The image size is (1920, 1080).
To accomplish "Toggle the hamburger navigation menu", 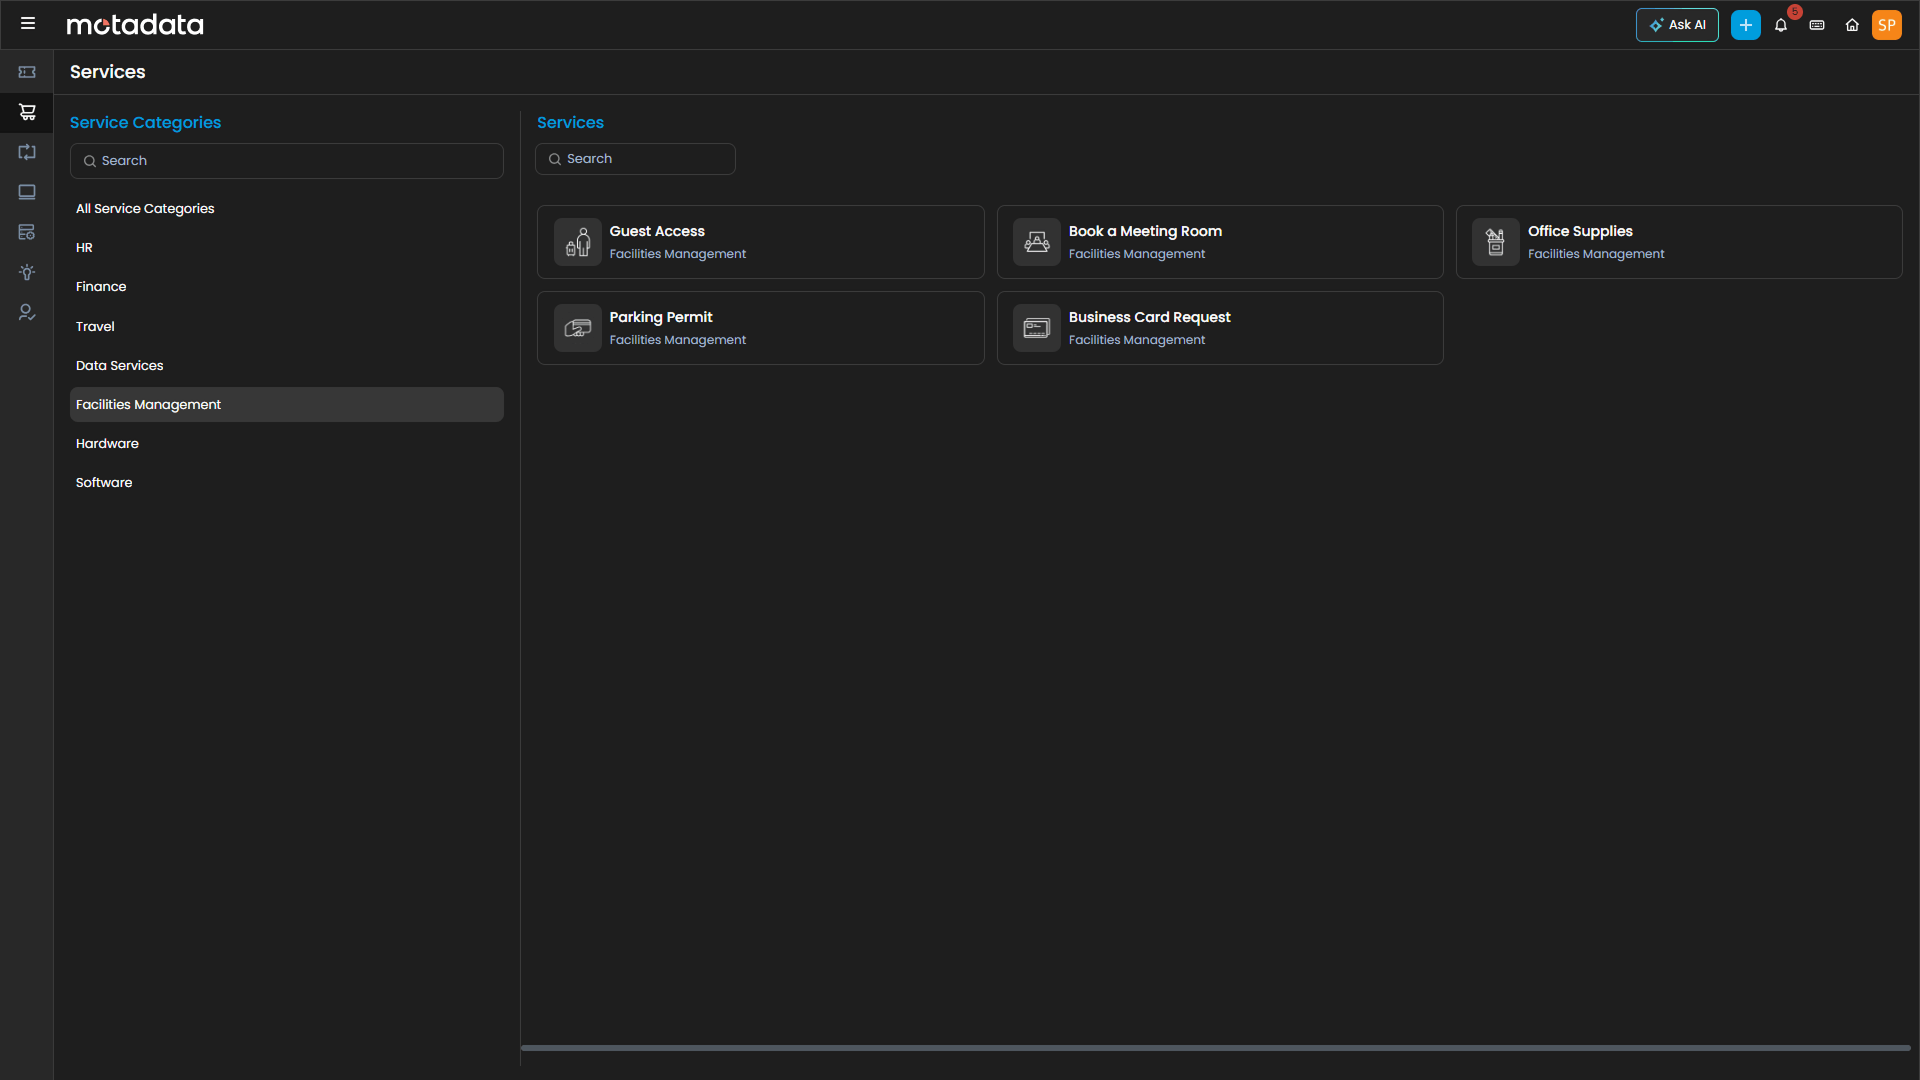I will (x=28, y=23).
